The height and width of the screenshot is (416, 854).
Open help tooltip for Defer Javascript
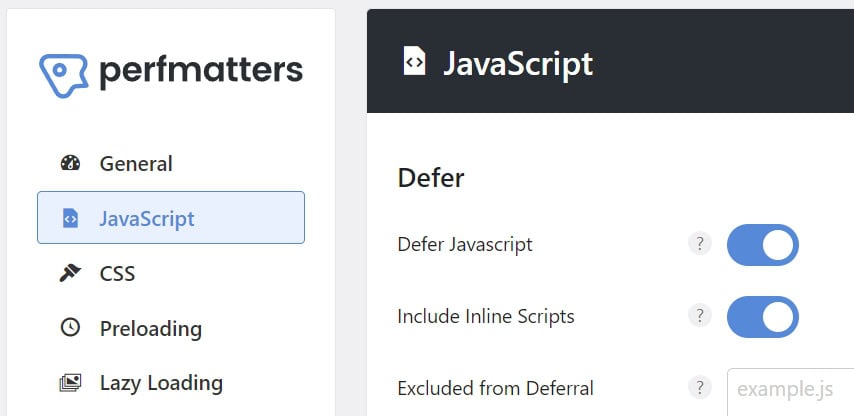pos(700,244)
